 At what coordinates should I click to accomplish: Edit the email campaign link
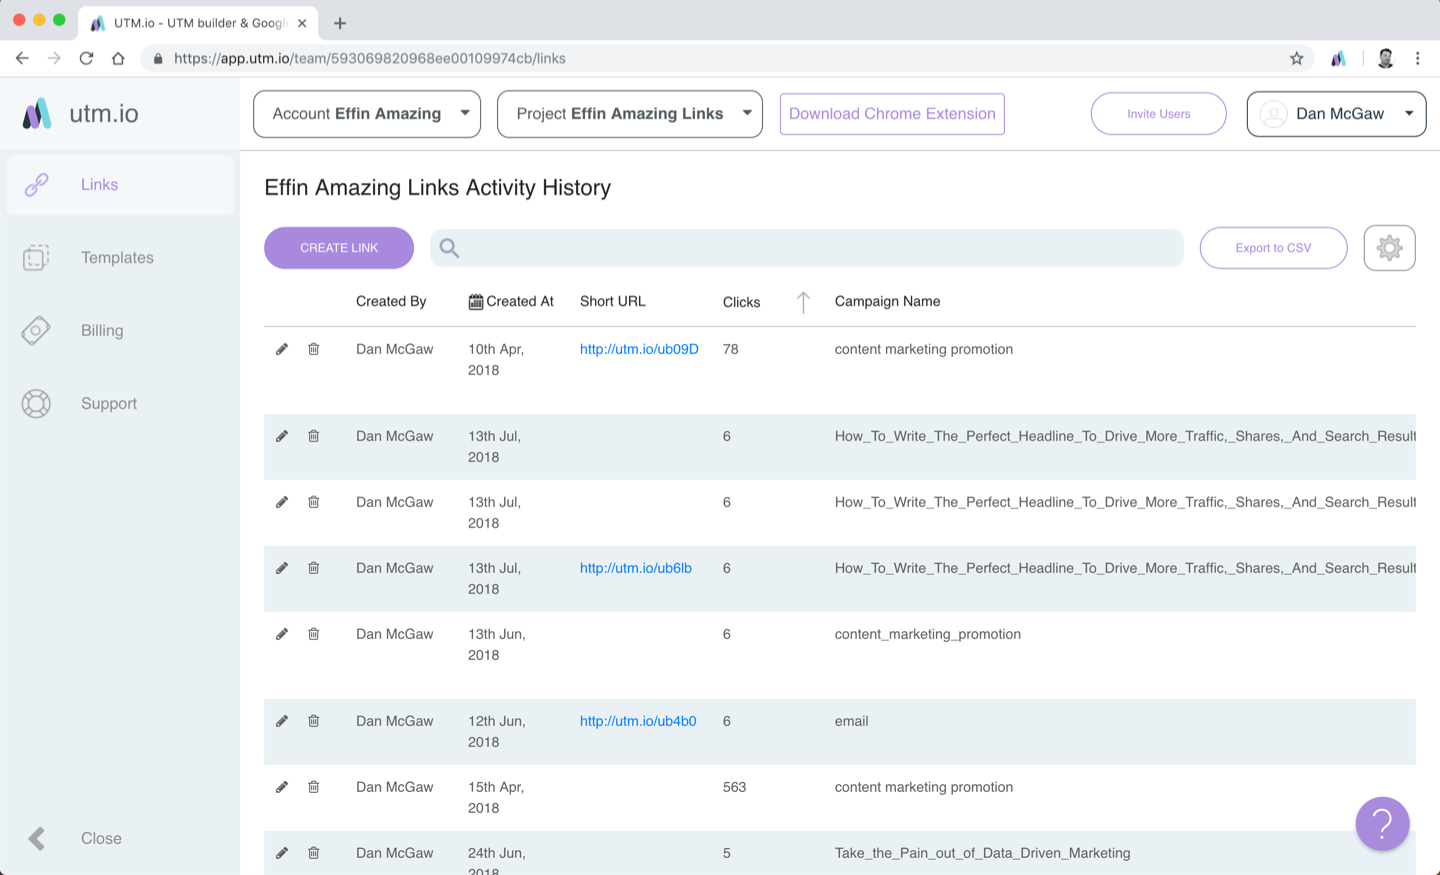[282, 721]
